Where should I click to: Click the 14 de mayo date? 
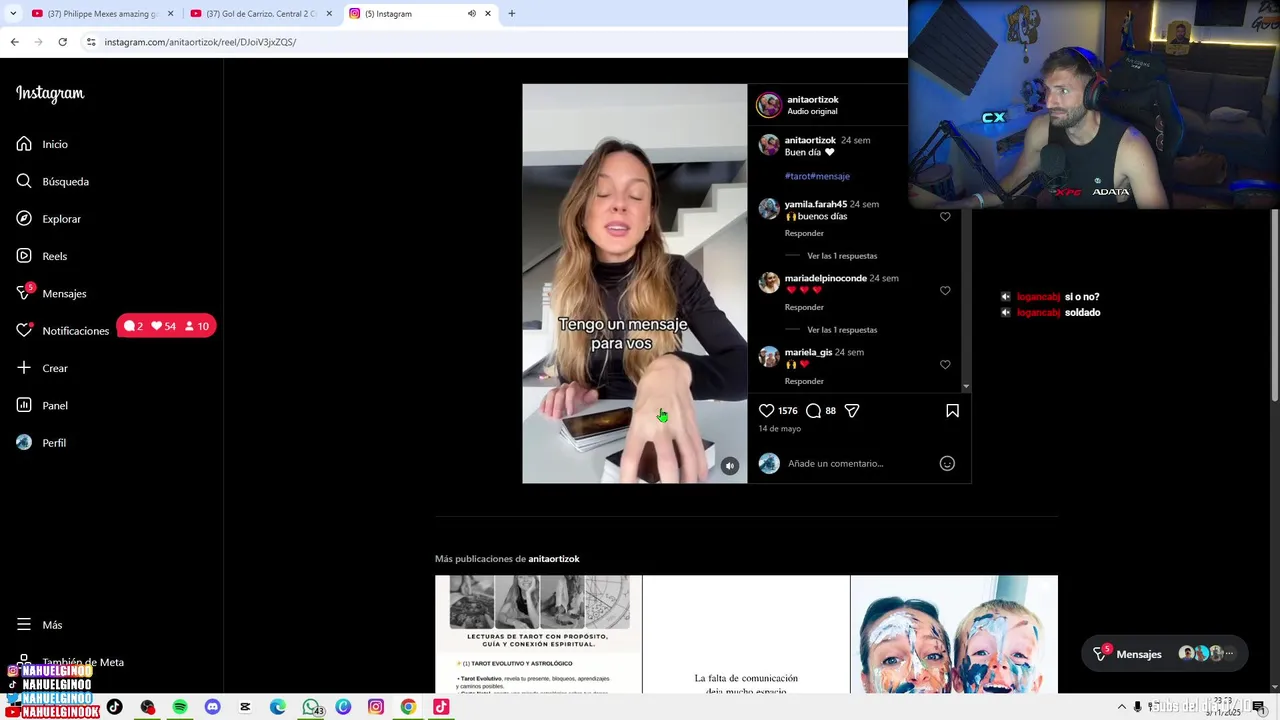[x=779, y=429]
